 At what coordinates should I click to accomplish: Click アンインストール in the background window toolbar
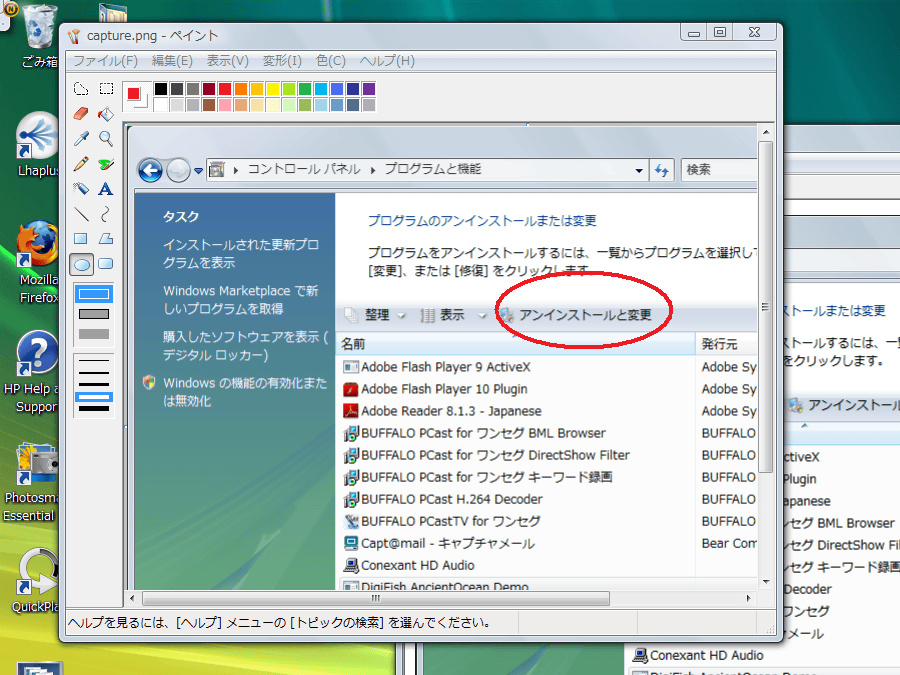(x=844, y=405)
